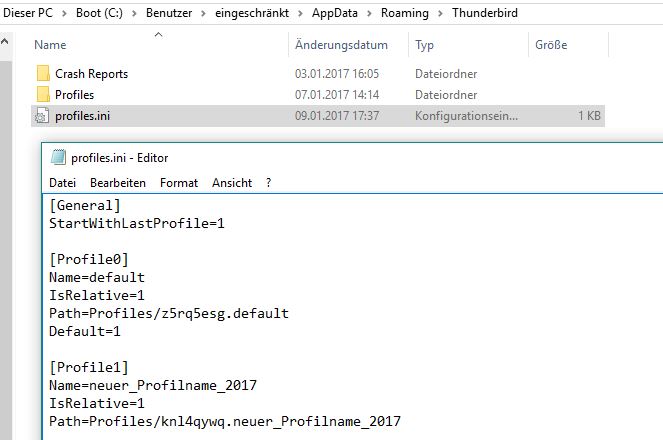Sort by Änderungsdatum column header
The width and height of the screenshot is (663, 440).
341,45
